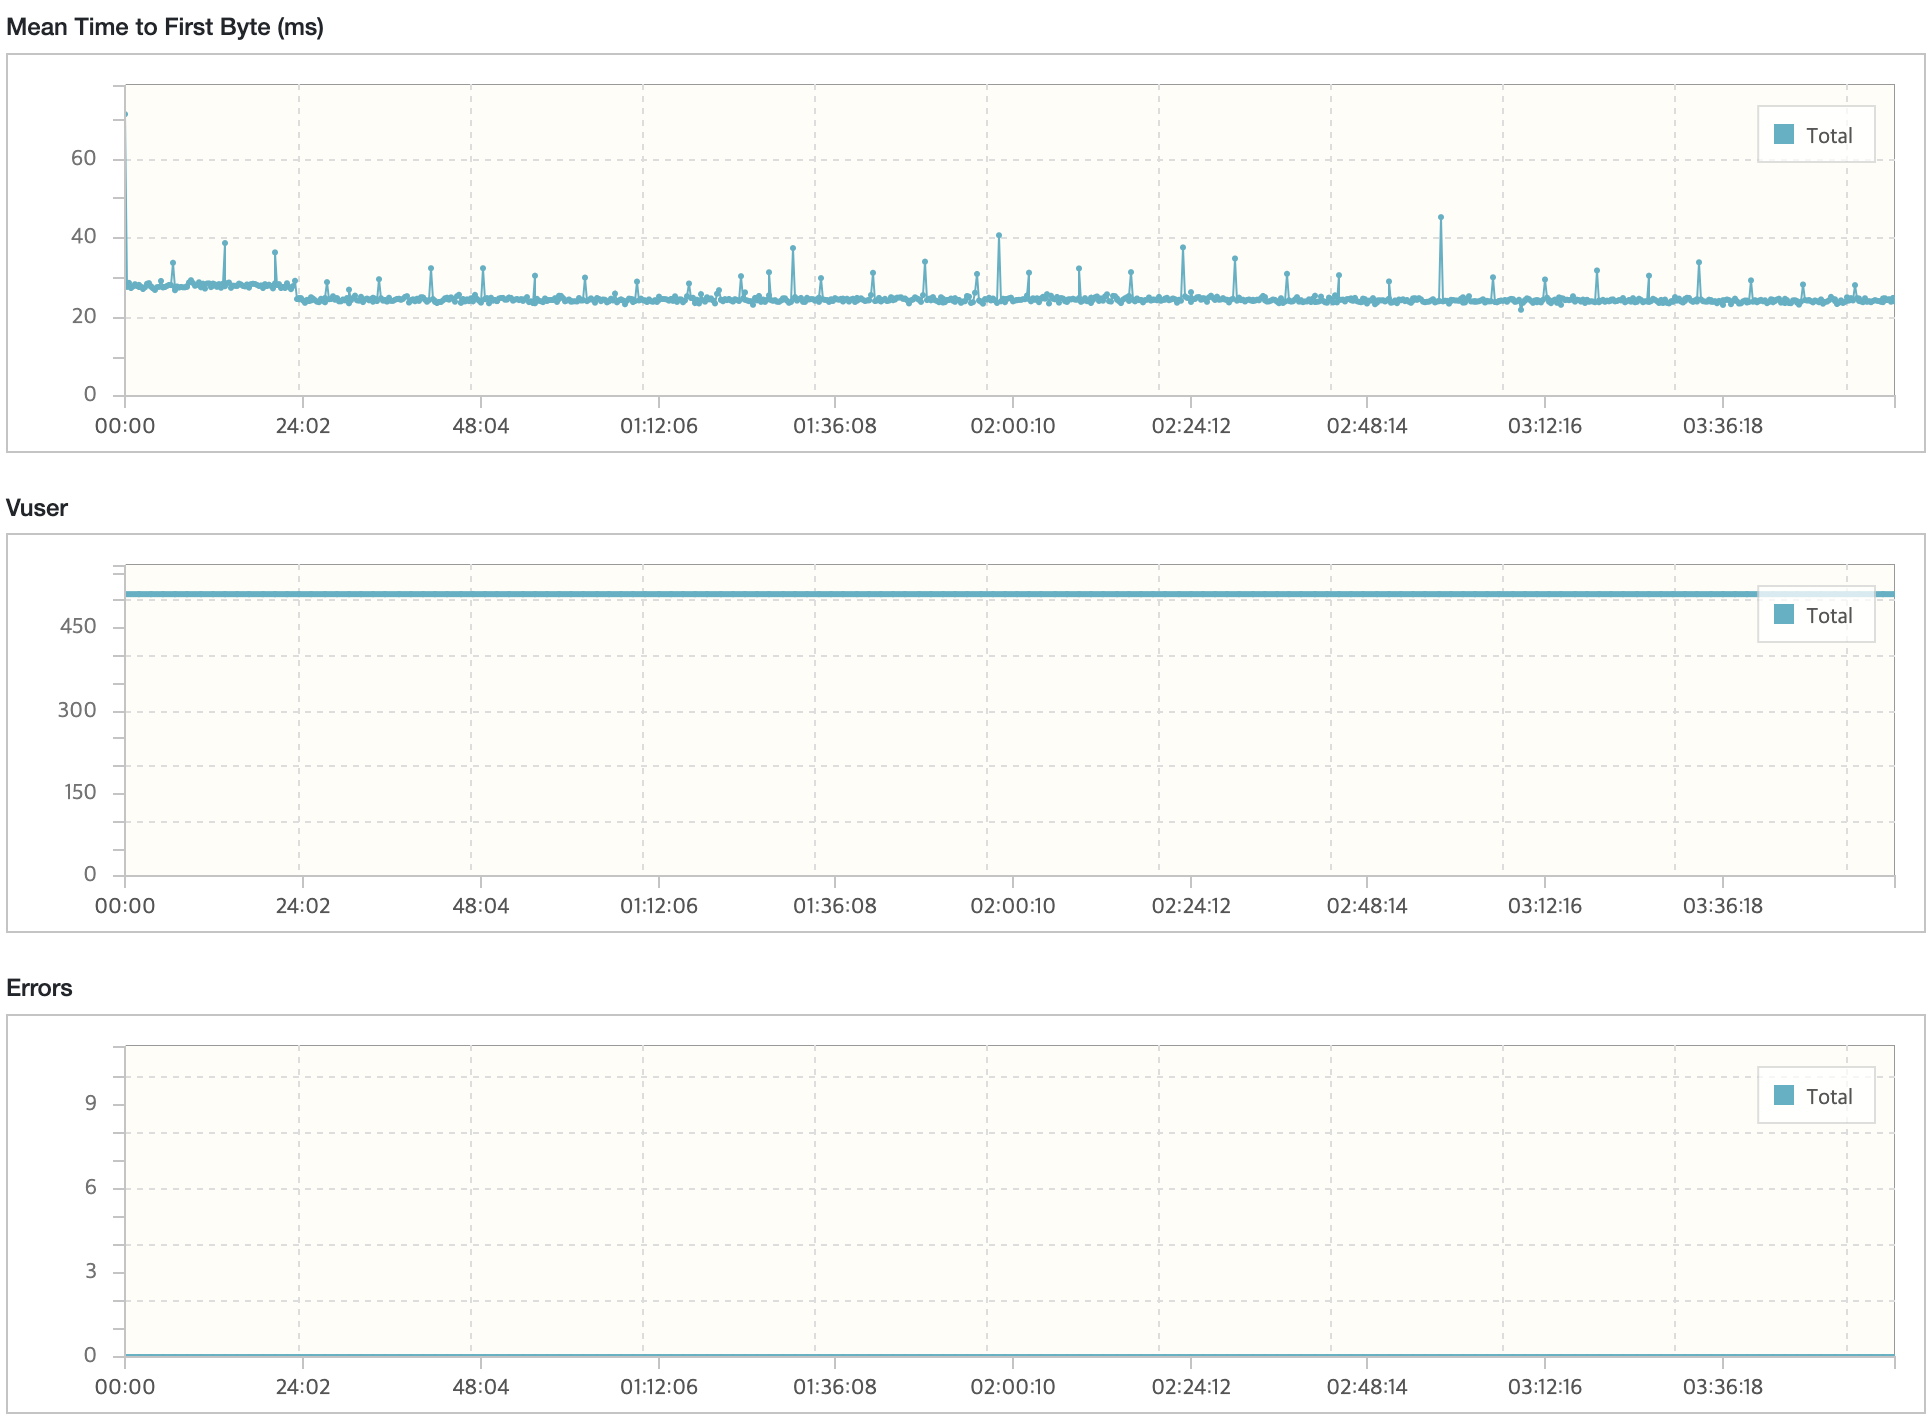Image resolution: width=1932 pixels, height=1420 pixels.
Task: Click the 450 y-axis label in Vuser chart
Action: tap(78, 627)
